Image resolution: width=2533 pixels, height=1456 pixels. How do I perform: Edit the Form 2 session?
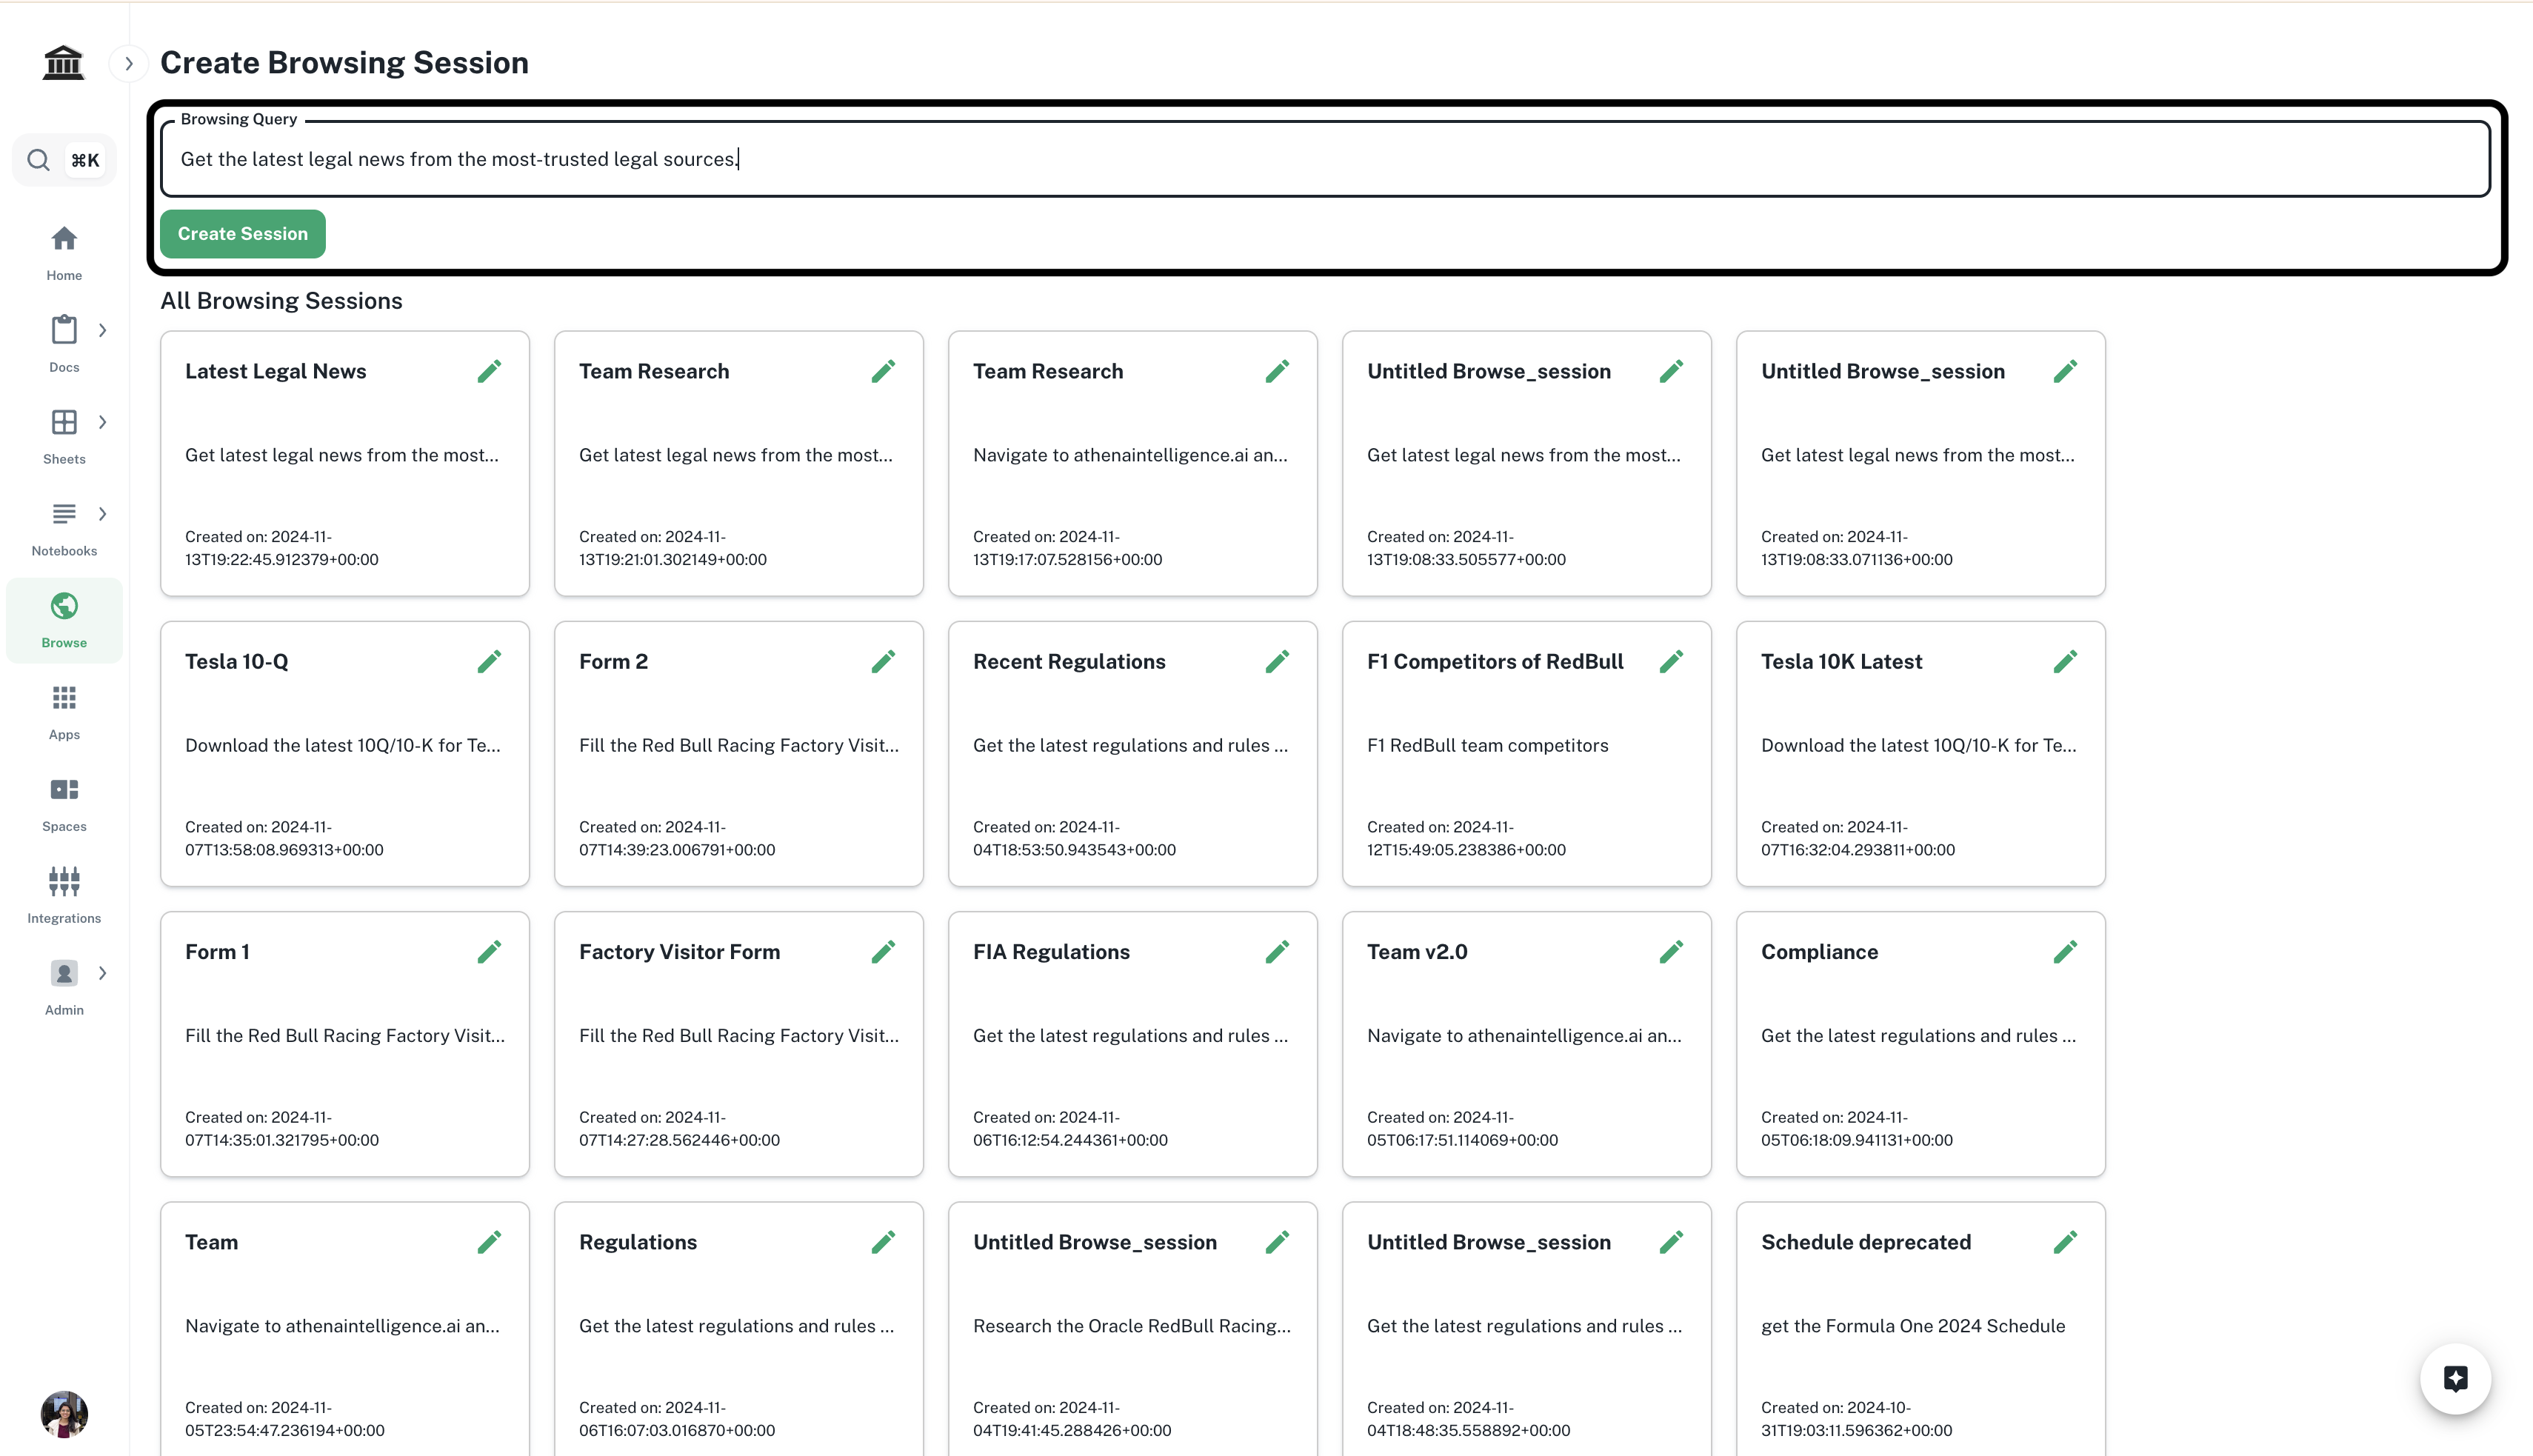pyautogui.click(x=883, y=661)
